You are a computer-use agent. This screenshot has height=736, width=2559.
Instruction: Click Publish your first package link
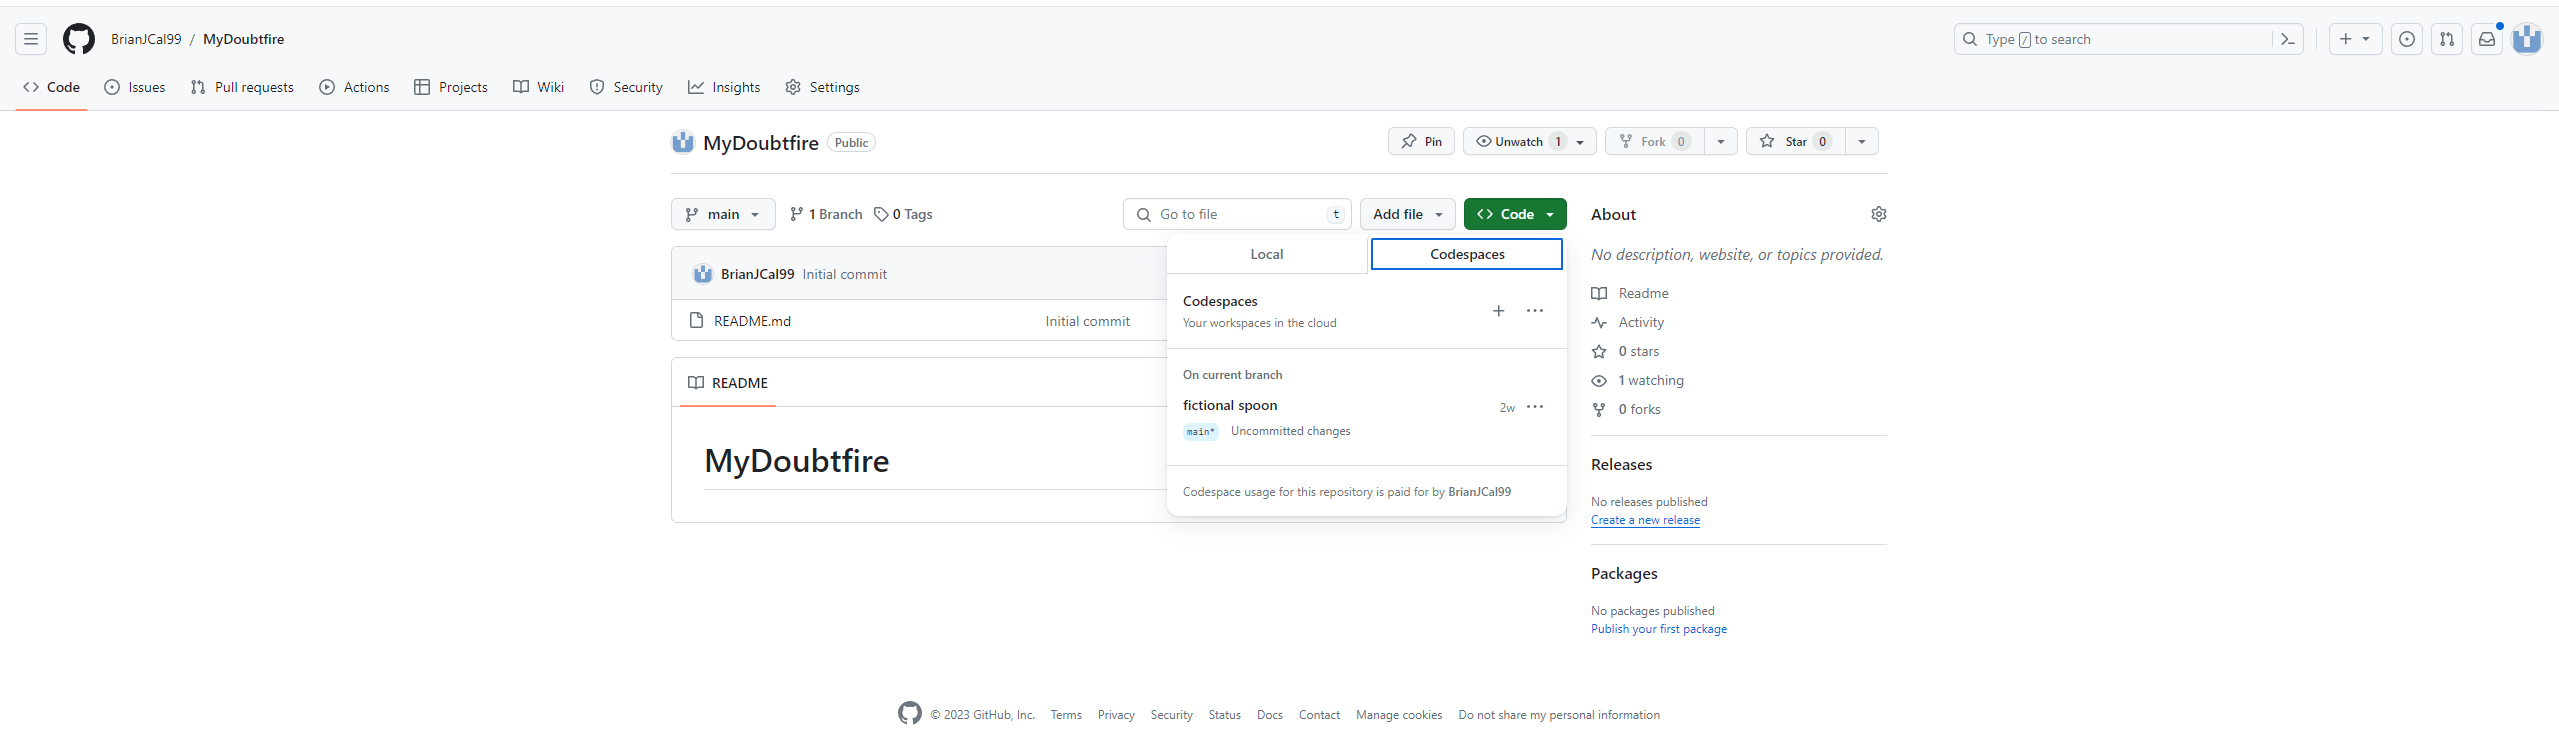1658,629
